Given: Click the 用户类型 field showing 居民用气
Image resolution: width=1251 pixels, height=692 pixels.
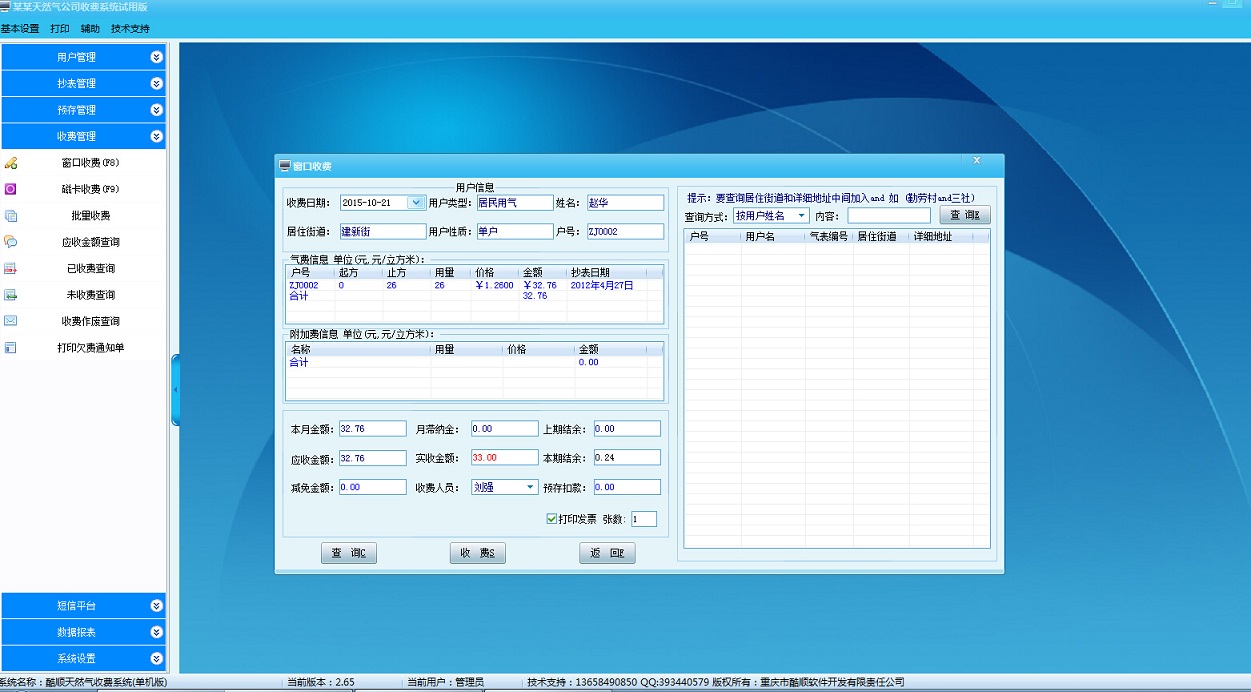Looking at the screenshot, I should pos(514,202).
